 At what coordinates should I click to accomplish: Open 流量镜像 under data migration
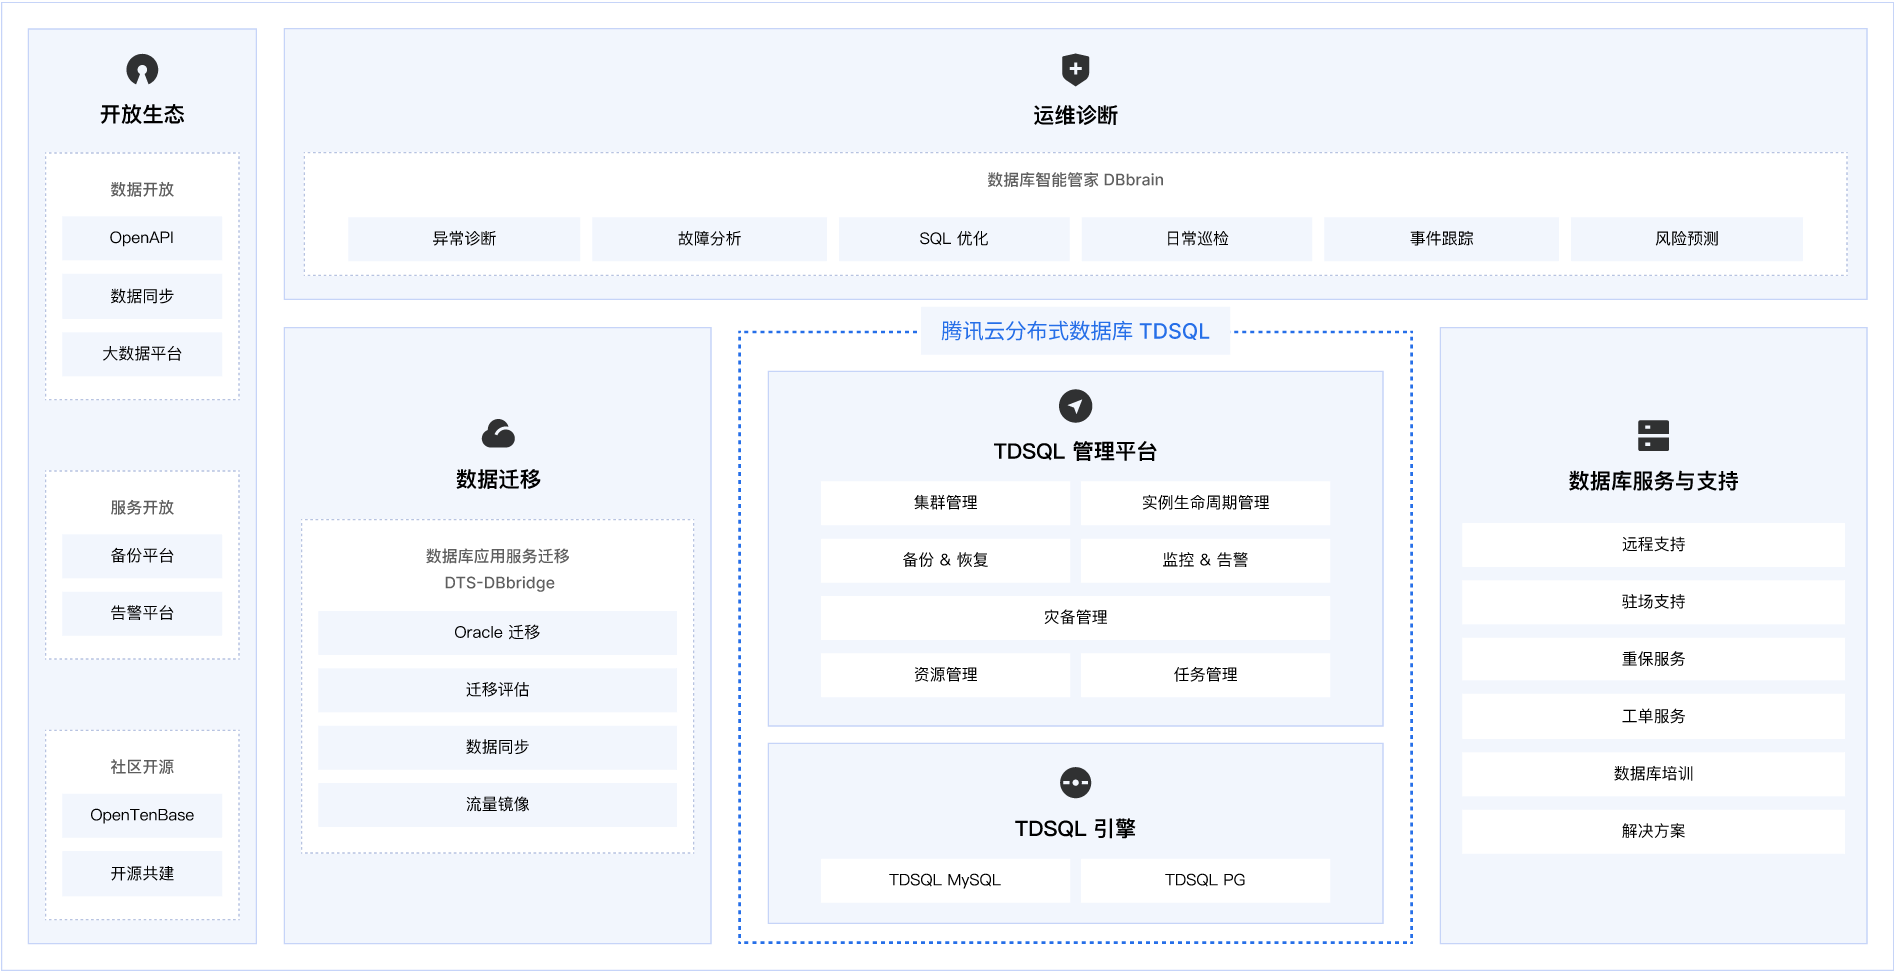pyautogui.click(x=497, y=805)
